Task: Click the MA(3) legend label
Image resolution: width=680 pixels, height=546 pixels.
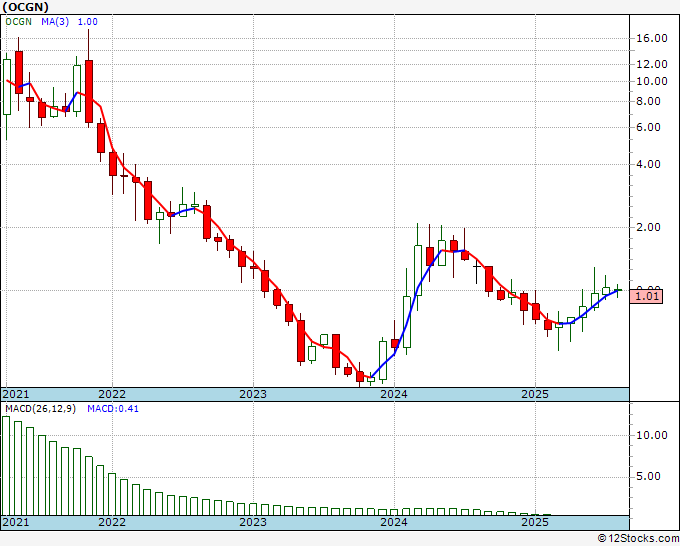Action: (55, 22)
